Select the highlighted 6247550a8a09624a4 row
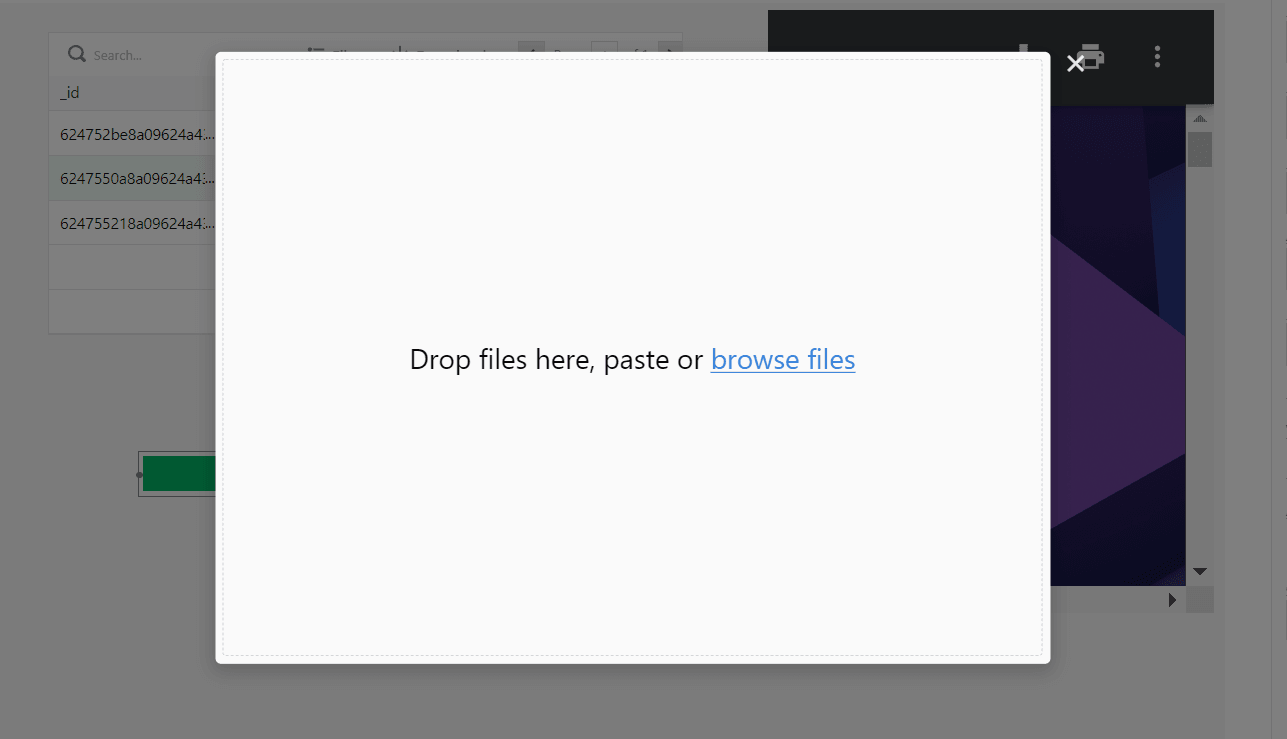 click(x=135, y=179)
